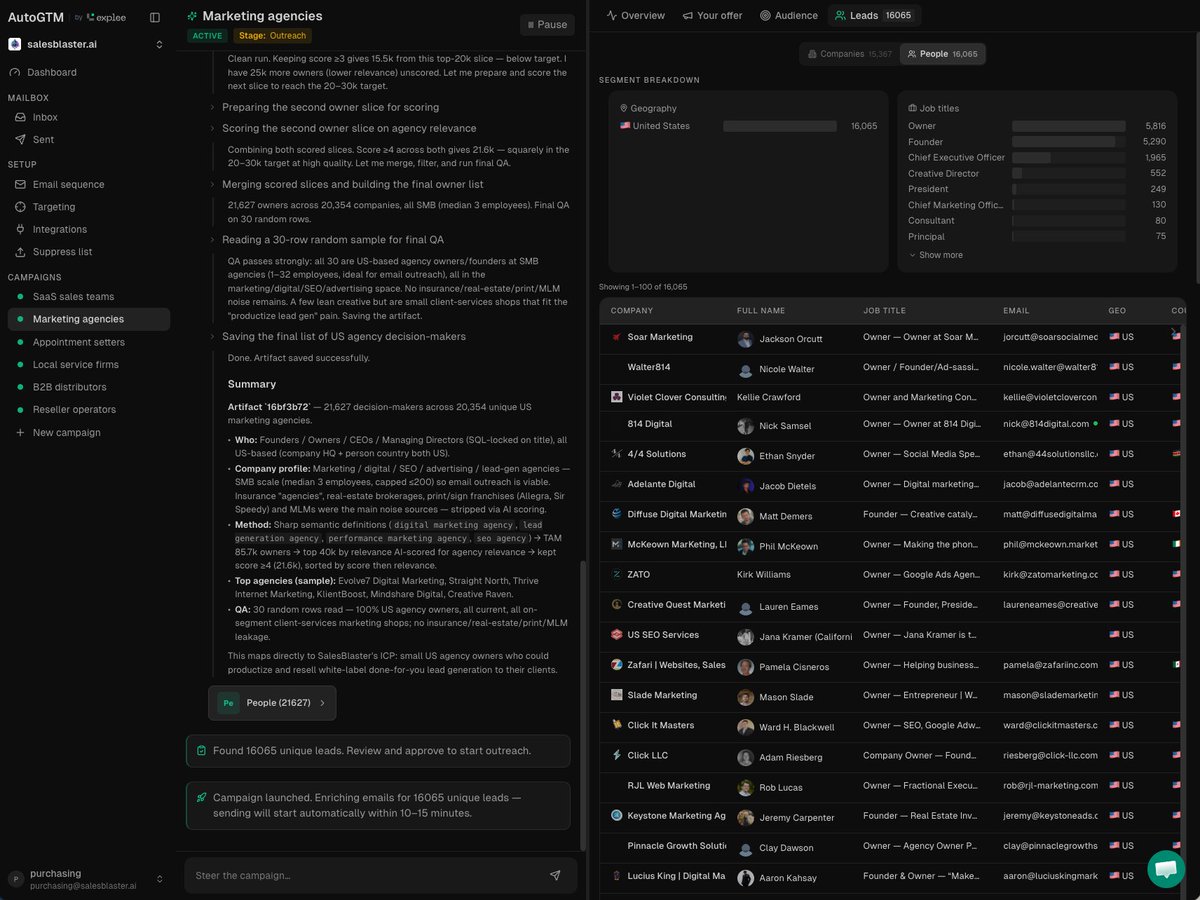
Task: Open the Targeting setup page
Action: click(54, 207)
